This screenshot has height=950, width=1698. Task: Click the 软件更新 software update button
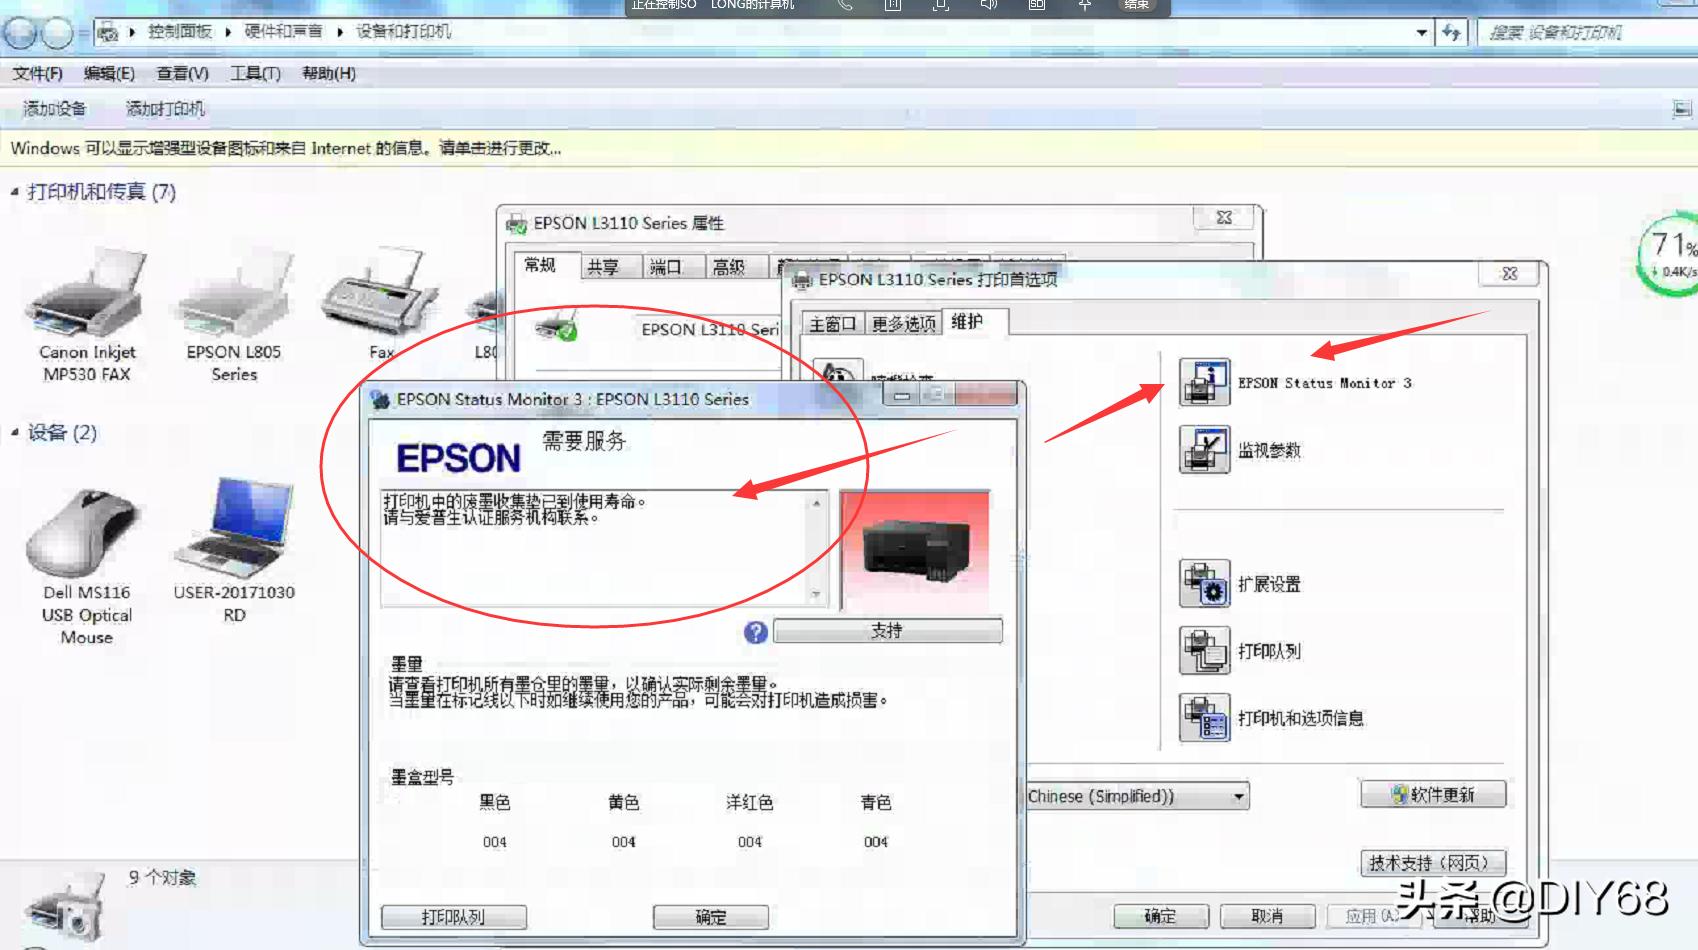coord(1432,793)
